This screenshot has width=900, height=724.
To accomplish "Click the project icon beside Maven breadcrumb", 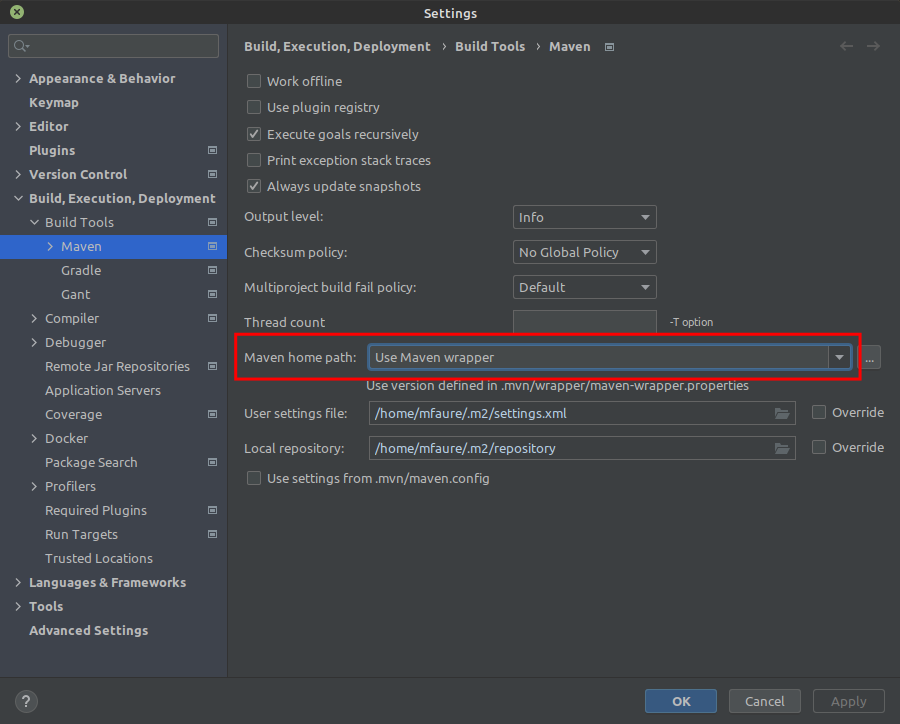I will 610,47.
